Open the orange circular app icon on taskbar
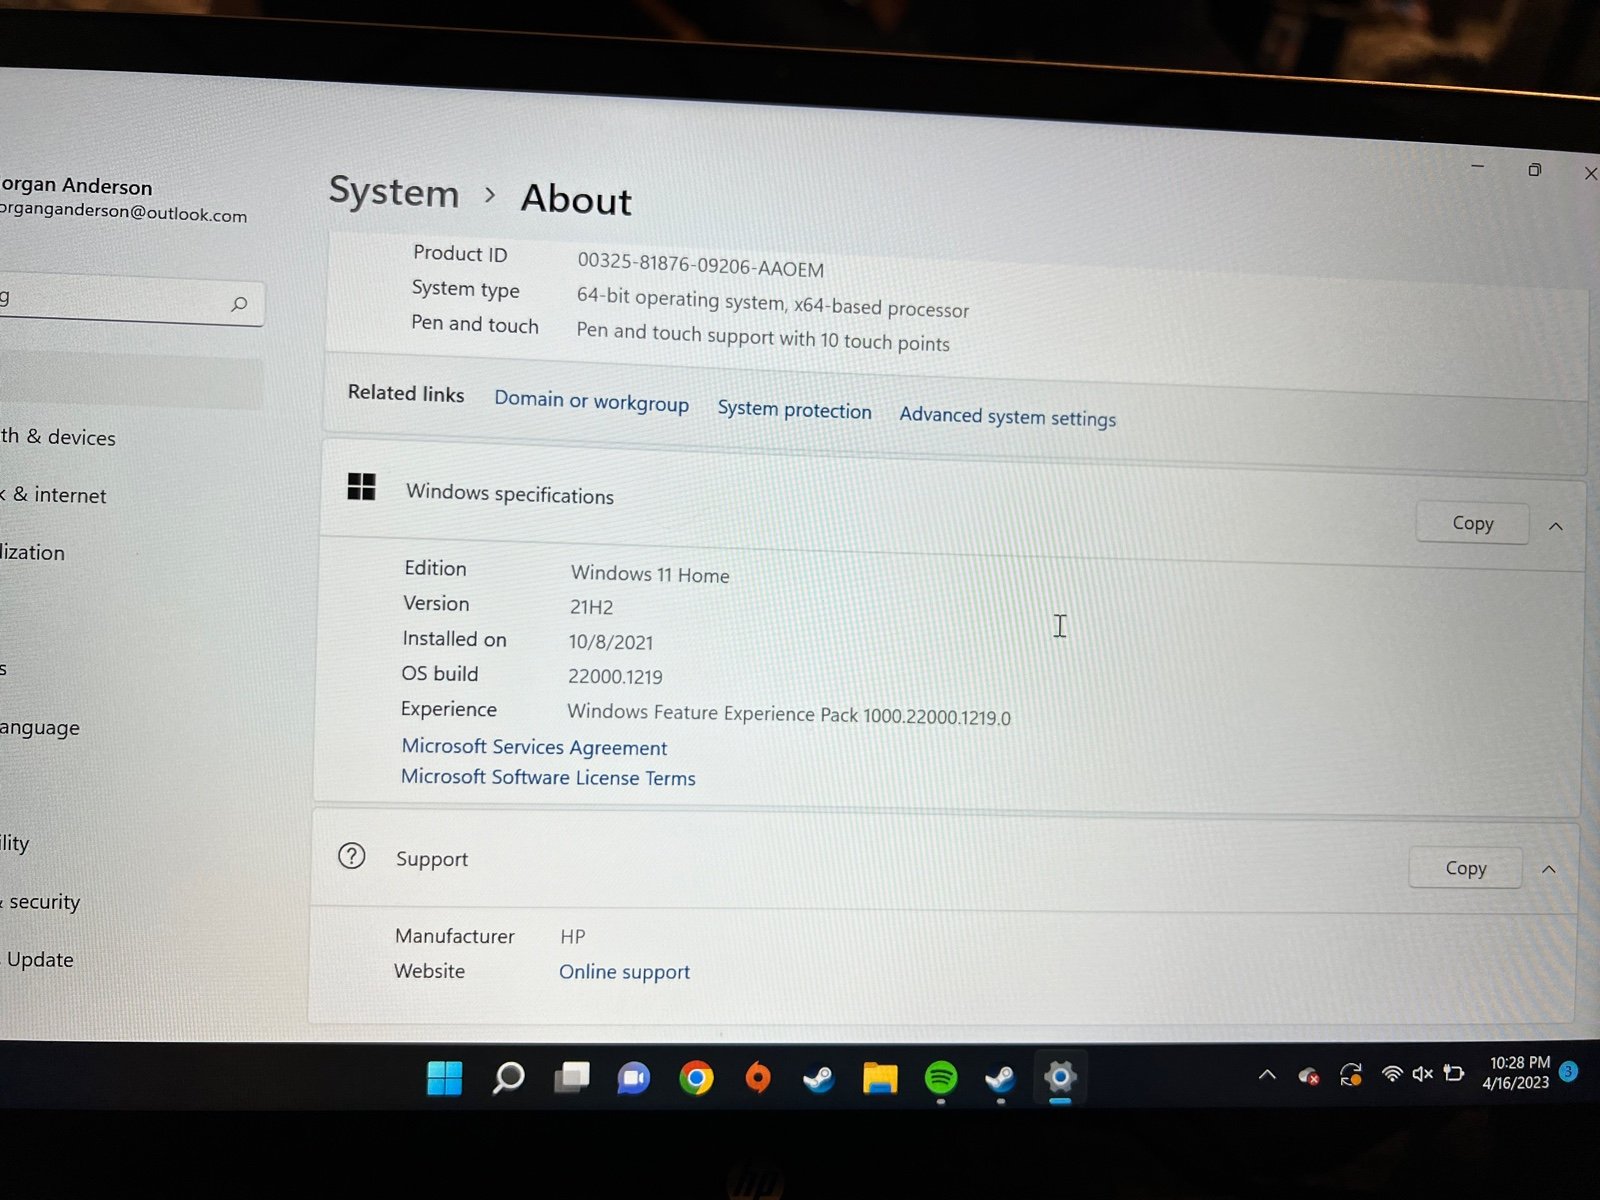The image size is (1600, 1200). (x=758, y=1077)
